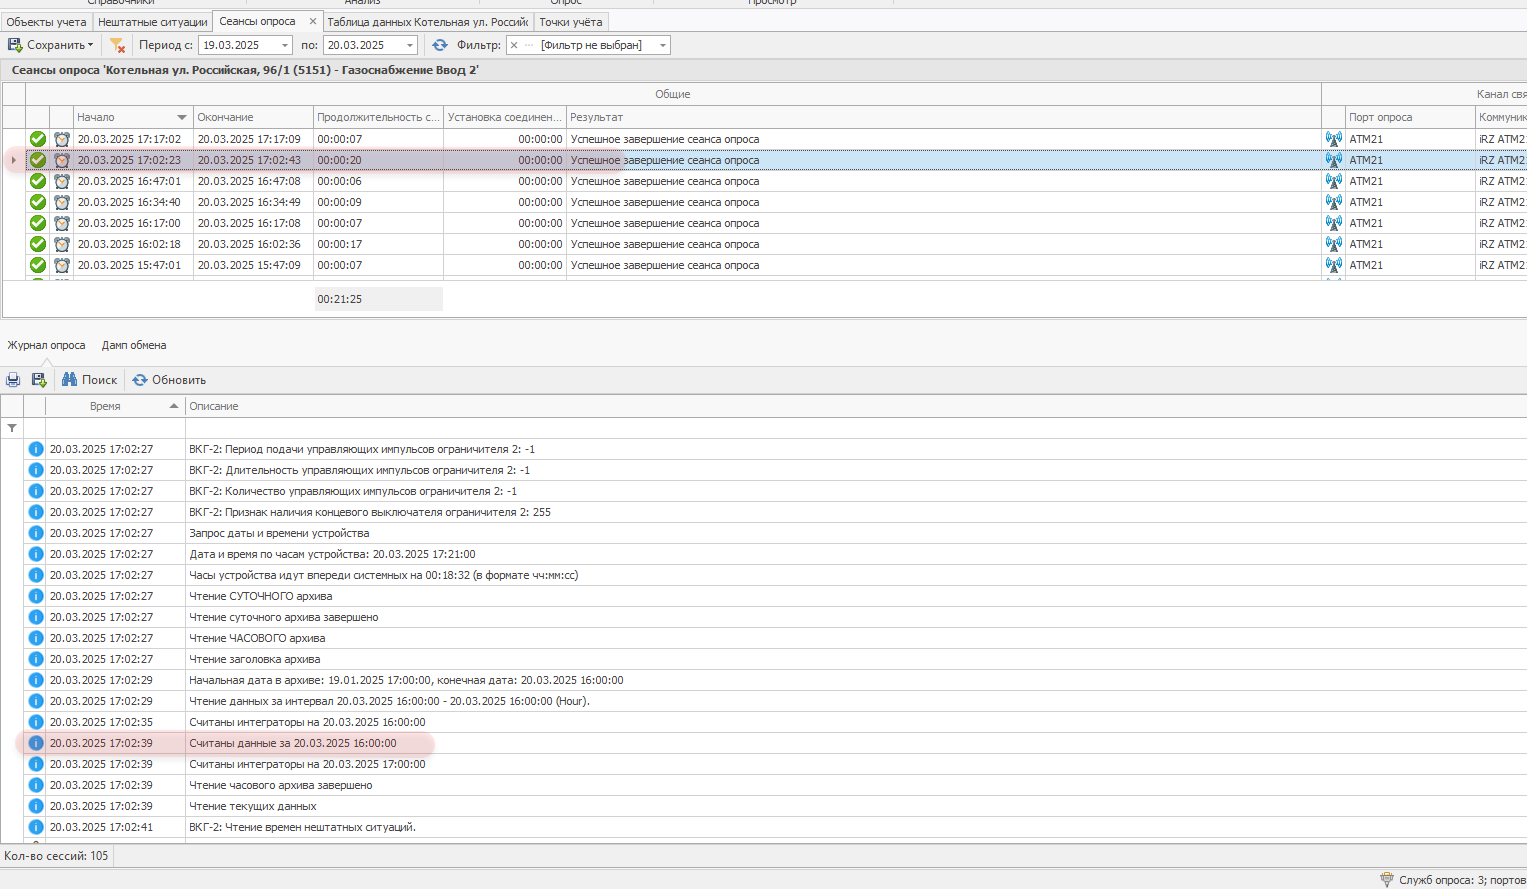
Task: Click the antenna icon in 16:17:00 session row
Action: pyautogui.click(x=1333, y=223)
